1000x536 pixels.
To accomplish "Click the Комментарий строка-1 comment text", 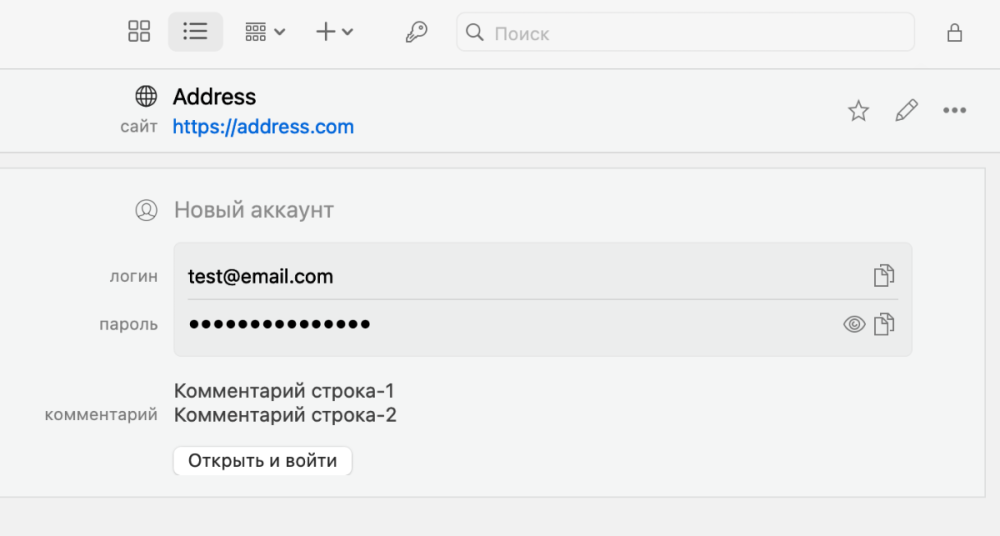I will [x=284, y=391].
